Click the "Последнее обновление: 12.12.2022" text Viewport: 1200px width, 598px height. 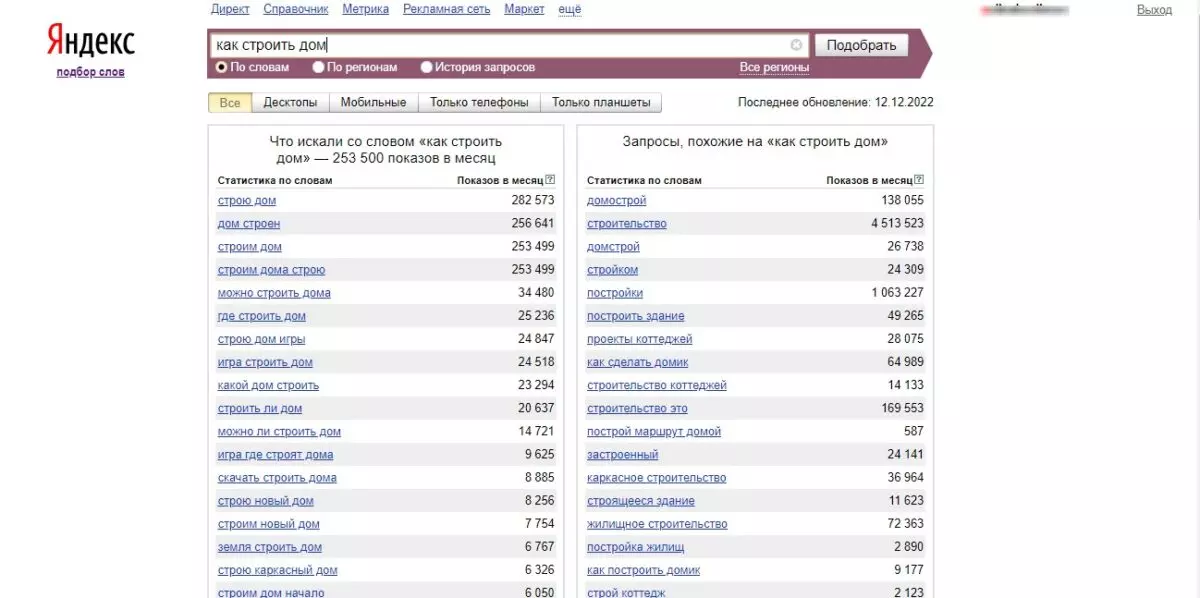pos(836,102)
